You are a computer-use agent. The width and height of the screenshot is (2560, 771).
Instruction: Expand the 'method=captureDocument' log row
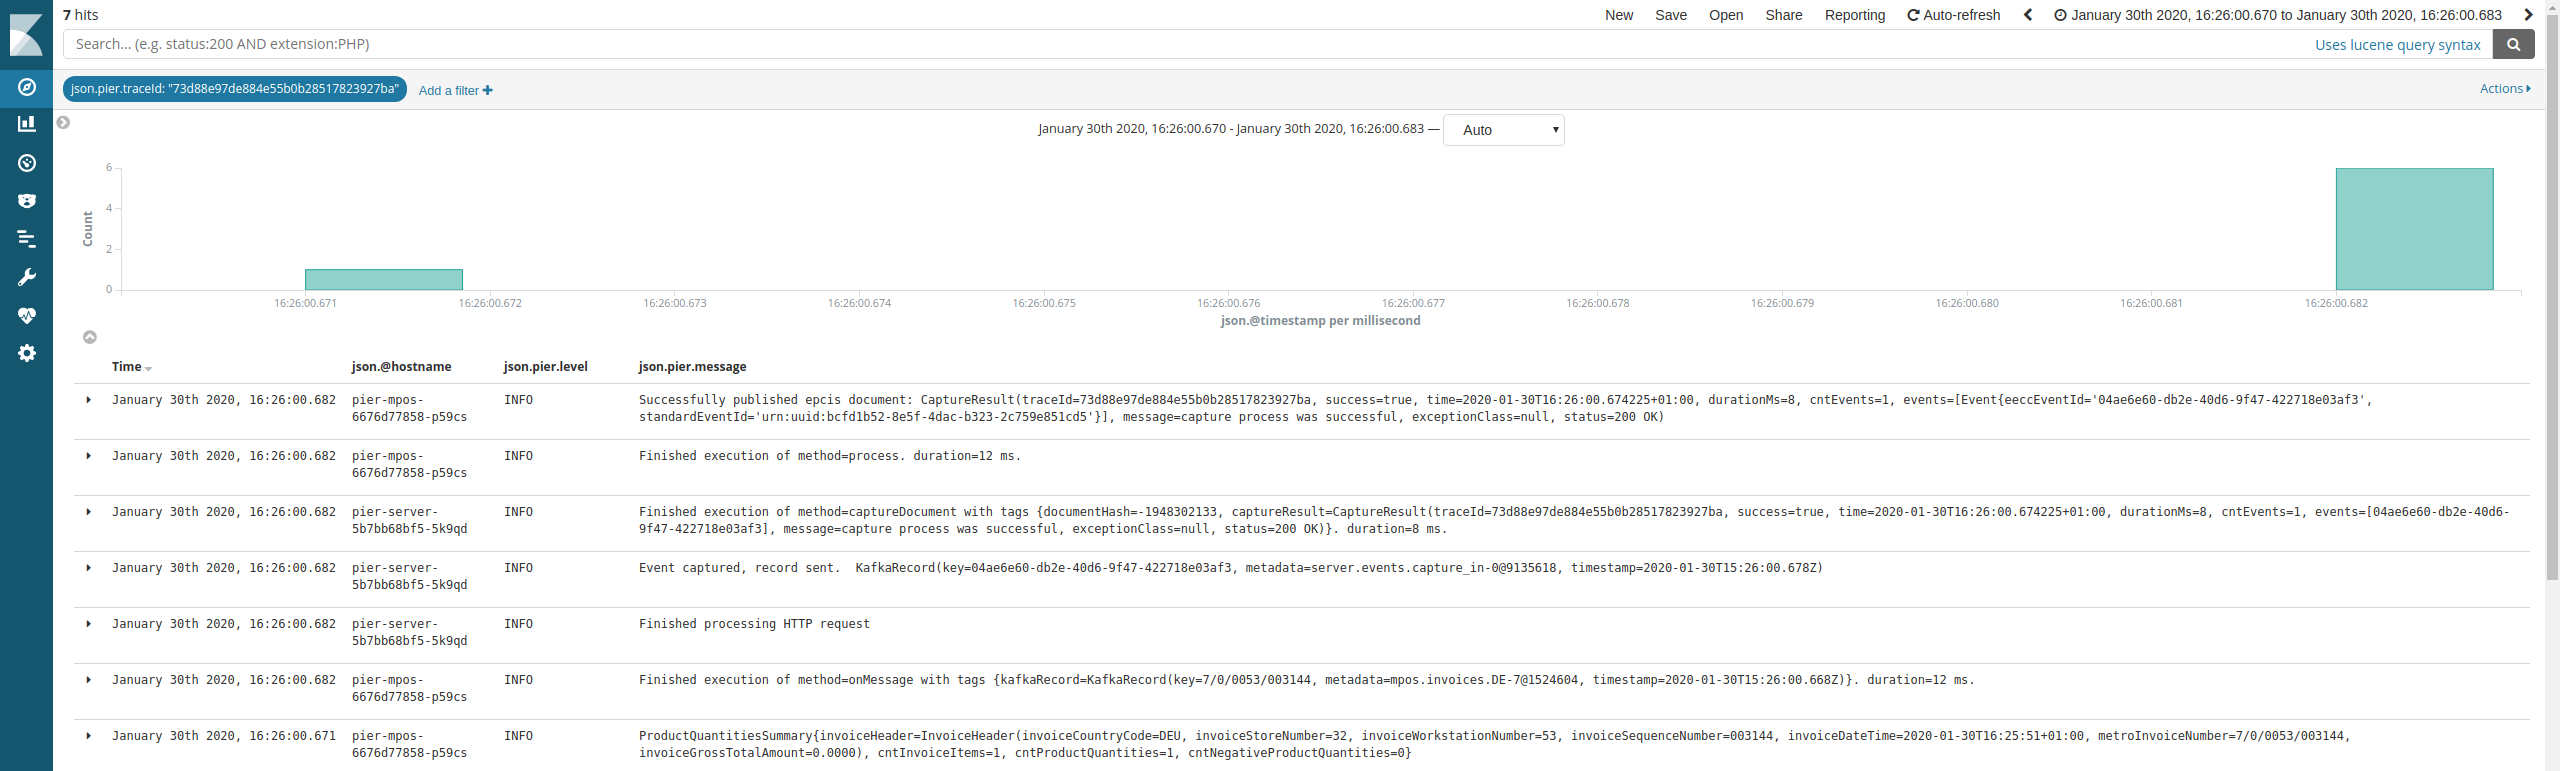coord(89,512)
